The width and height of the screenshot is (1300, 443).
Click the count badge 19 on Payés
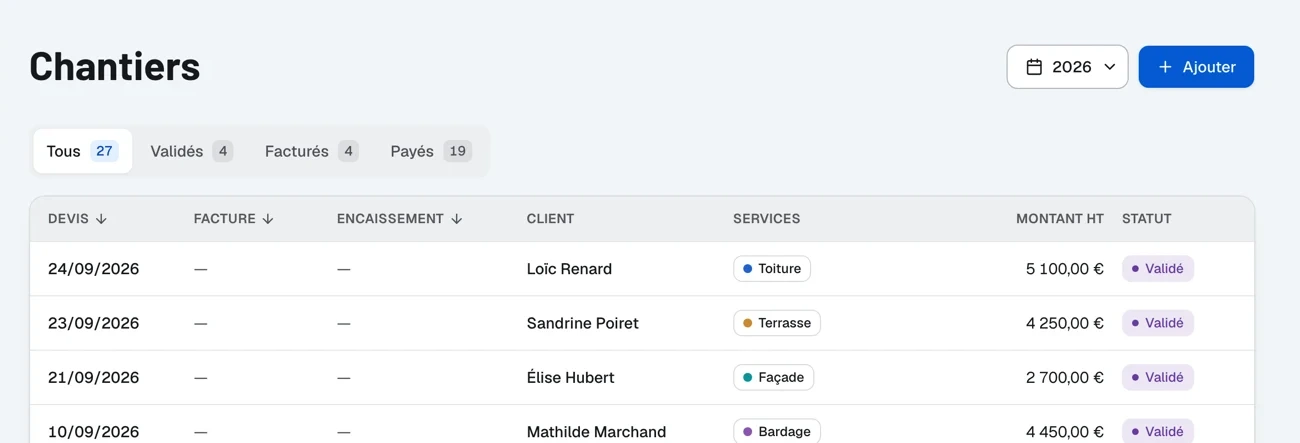tap(457, 151)
